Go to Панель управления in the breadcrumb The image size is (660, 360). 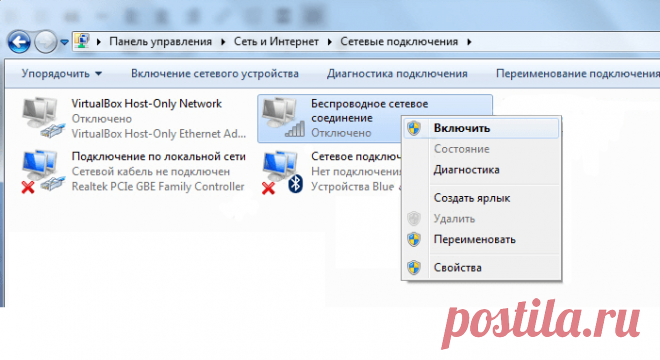click(x=160, y=42)
